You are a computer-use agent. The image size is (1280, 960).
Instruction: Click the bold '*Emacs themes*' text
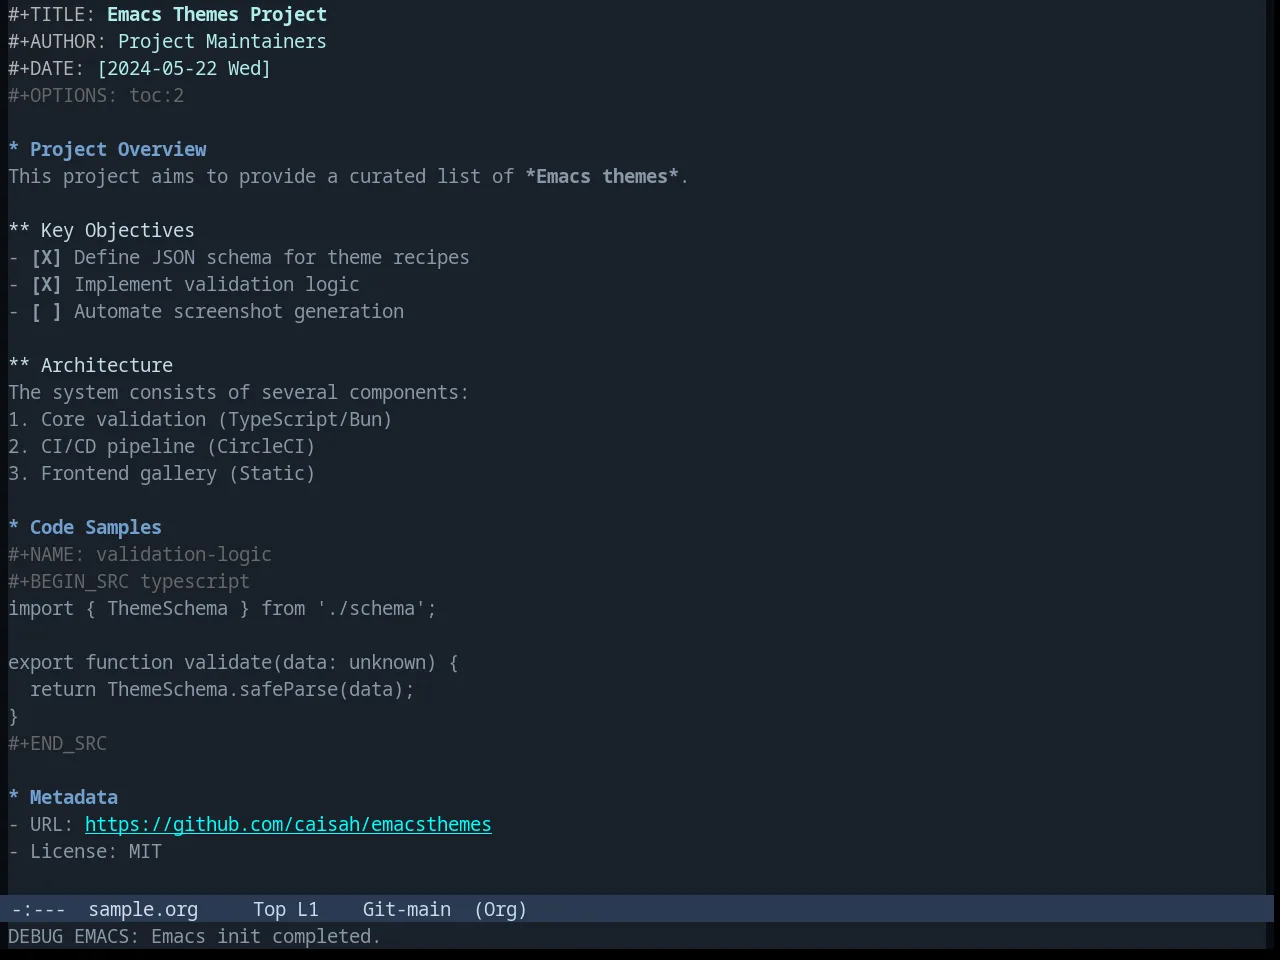tap(602, 177)
